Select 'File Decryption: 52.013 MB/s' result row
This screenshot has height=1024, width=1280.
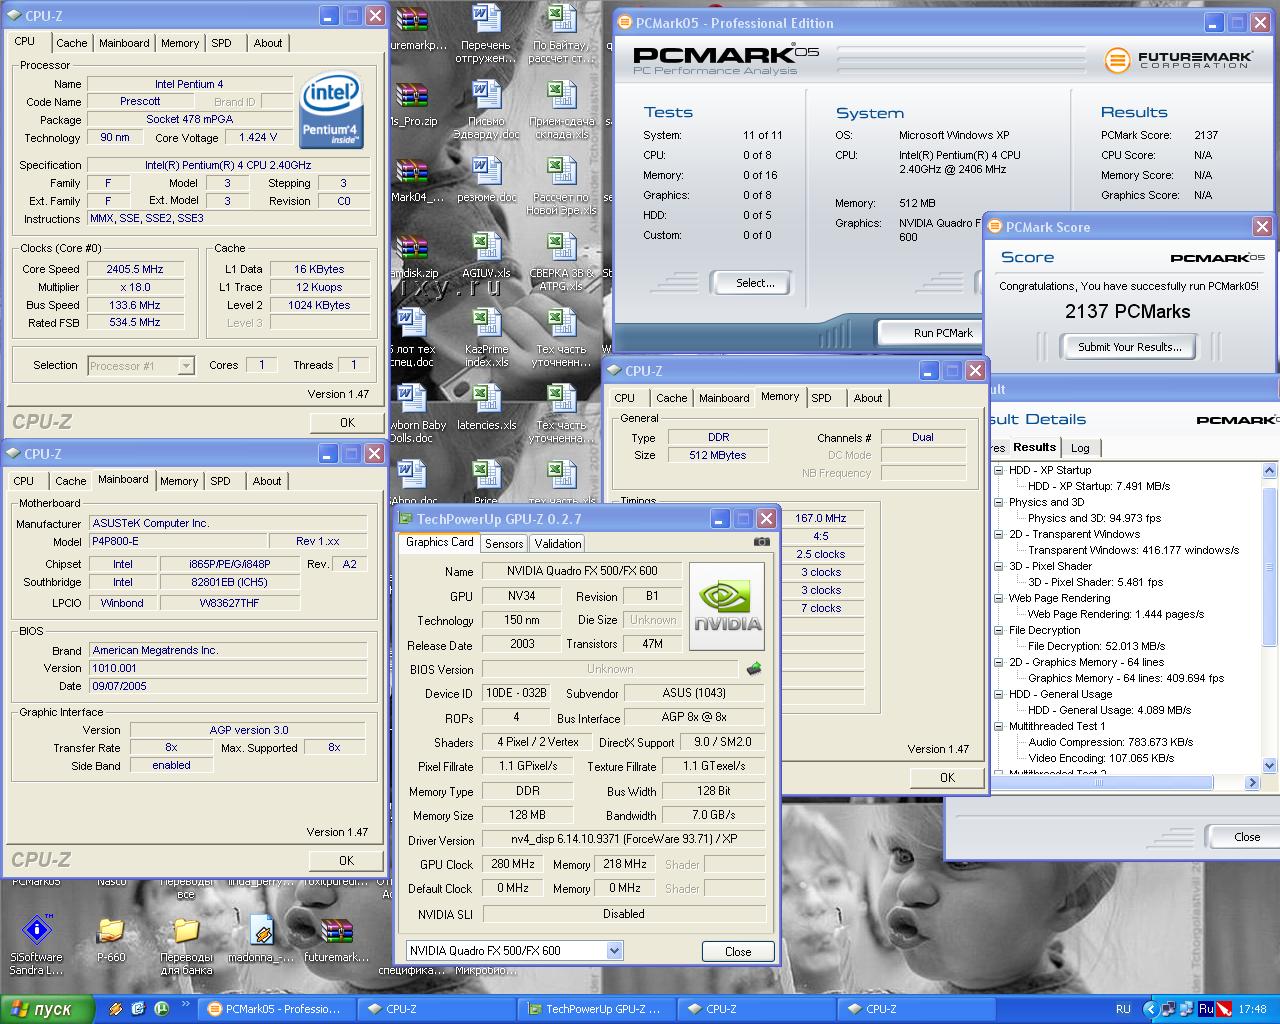point(1096,646)
